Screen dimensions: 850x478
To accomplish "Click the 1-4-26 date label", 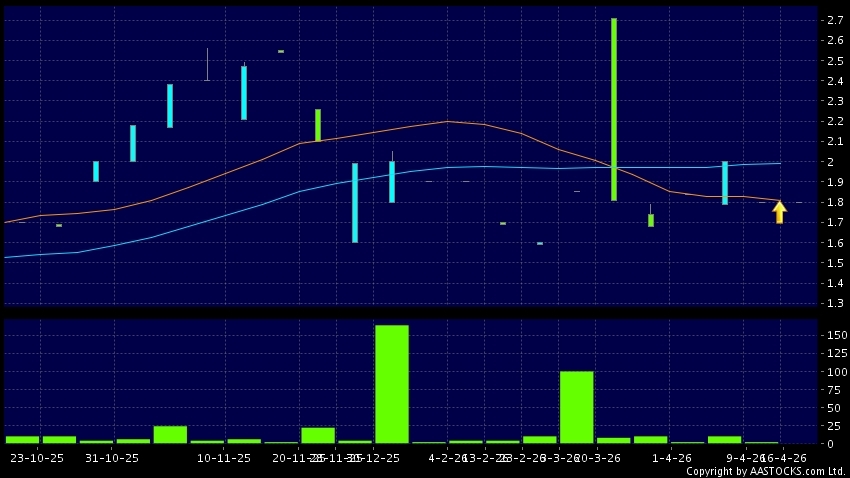I will click(672, 458).
